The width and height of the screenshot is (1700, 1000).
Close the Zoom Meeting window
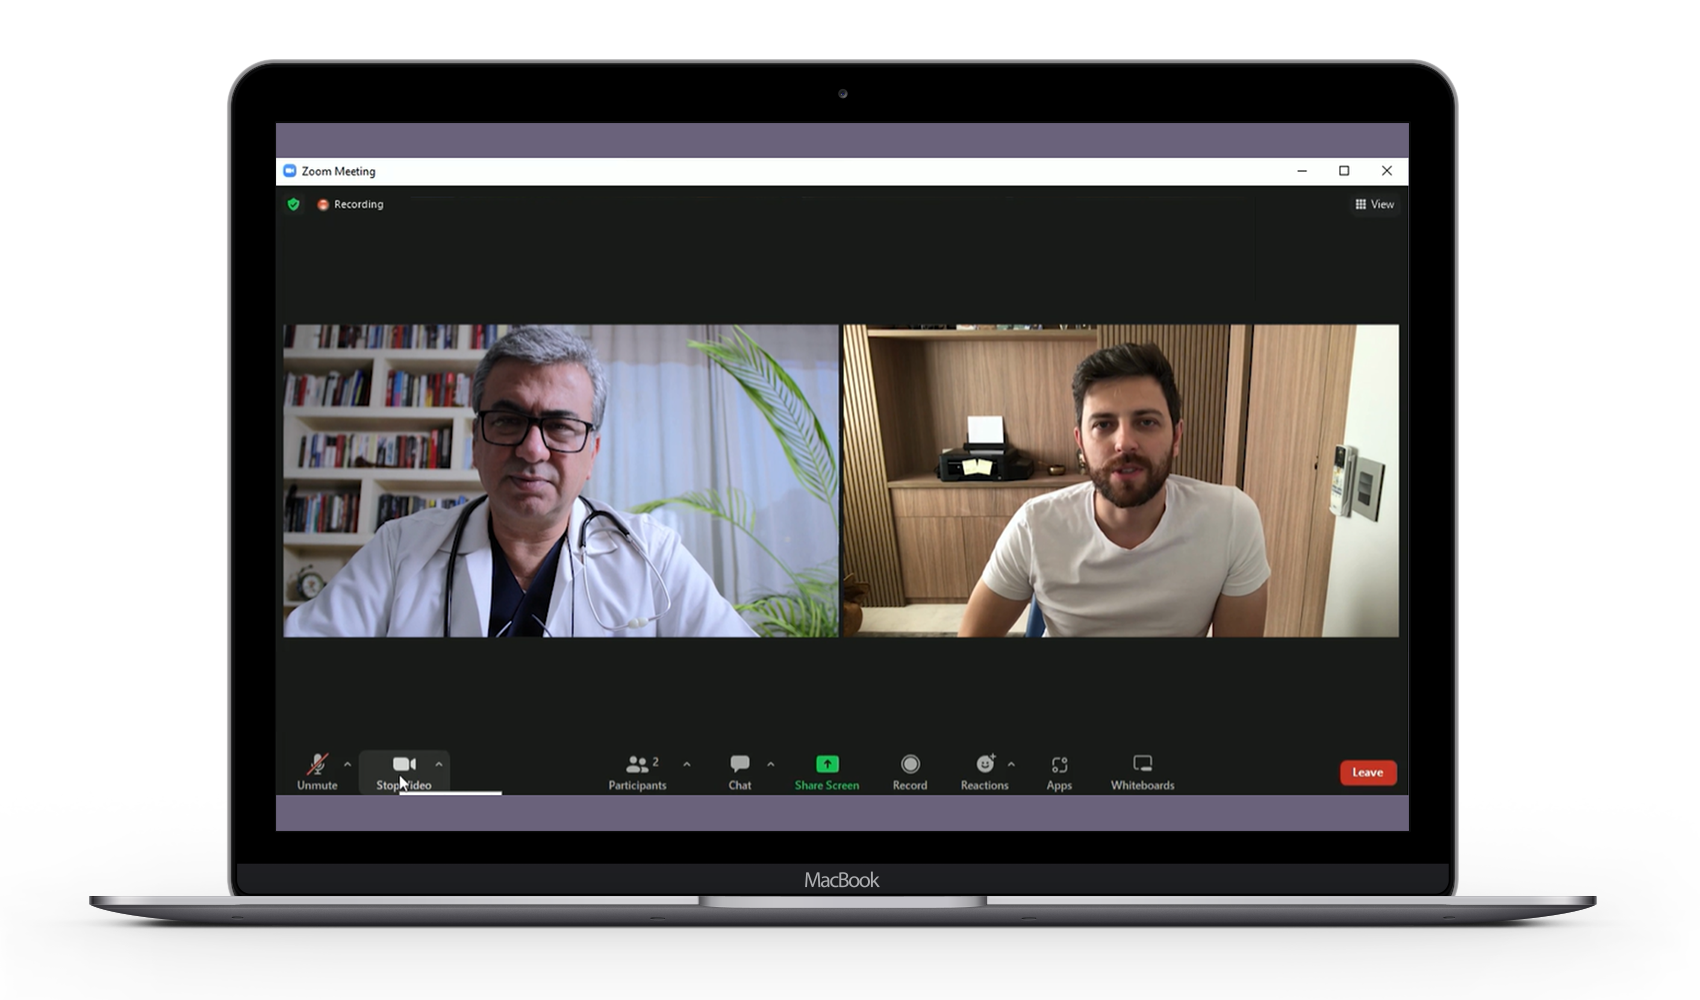point(1387,171)
